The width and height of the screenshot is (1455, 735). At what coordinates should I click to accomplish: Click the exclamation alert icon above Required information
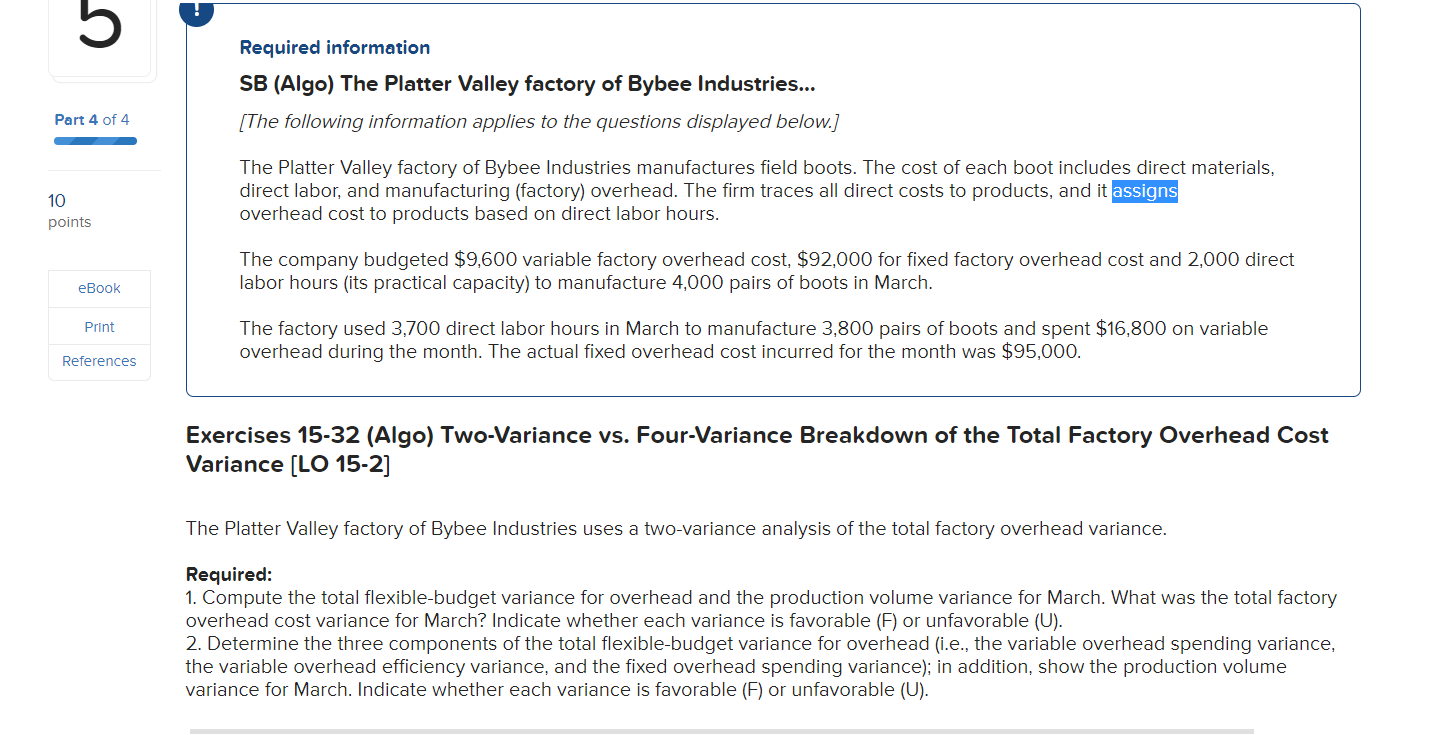click(195, 11)
